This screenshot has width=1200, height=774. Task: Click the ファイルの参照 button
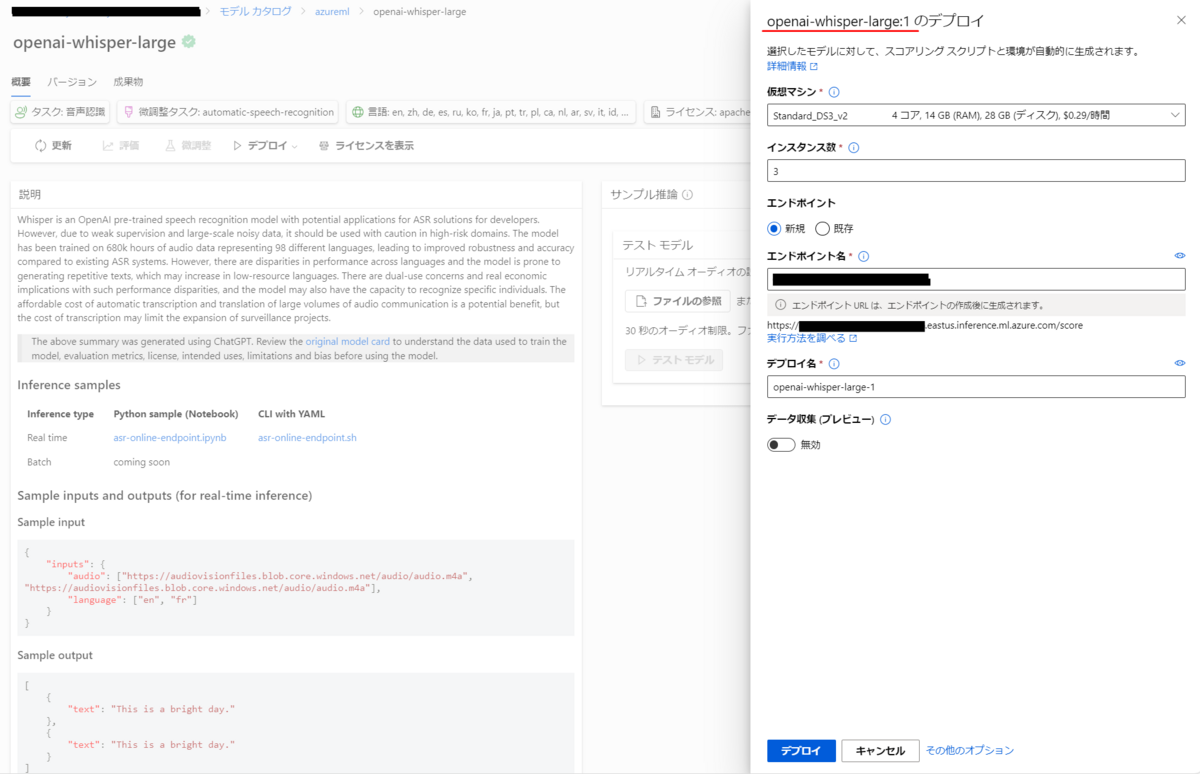(x=679, y=301)
